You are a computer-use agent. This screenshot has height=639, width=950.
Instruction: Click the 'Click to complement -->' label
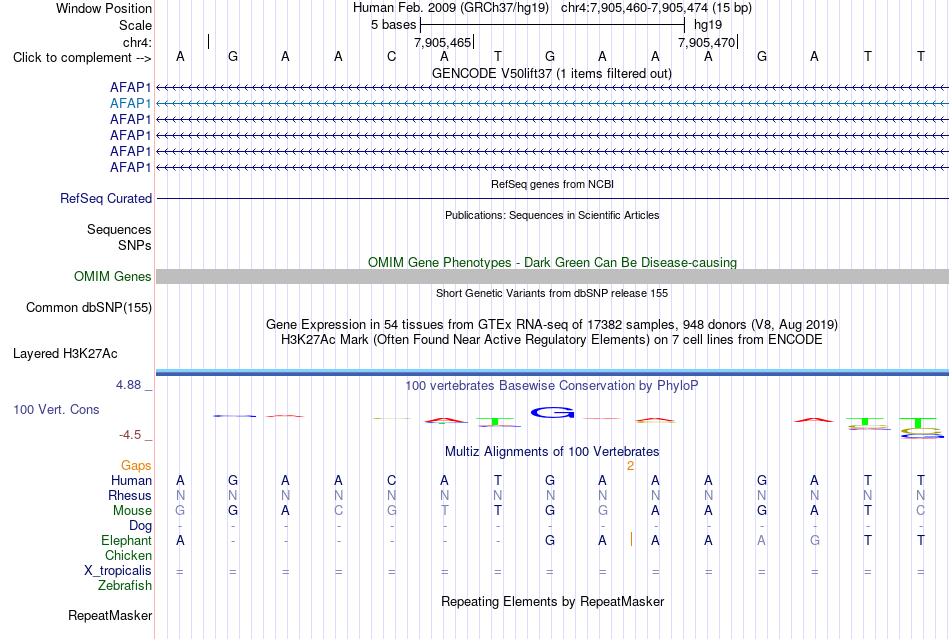[82, 58]
